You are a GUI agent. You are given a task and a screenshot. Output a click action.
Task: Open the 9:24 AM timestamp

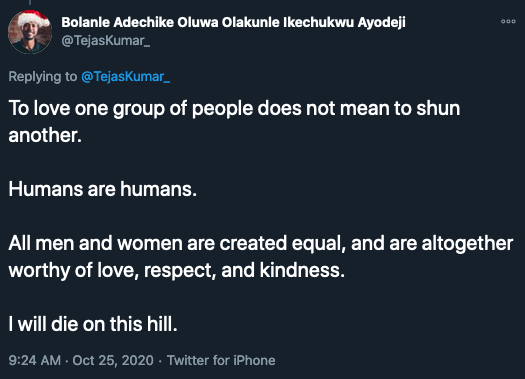pos(35,361)
